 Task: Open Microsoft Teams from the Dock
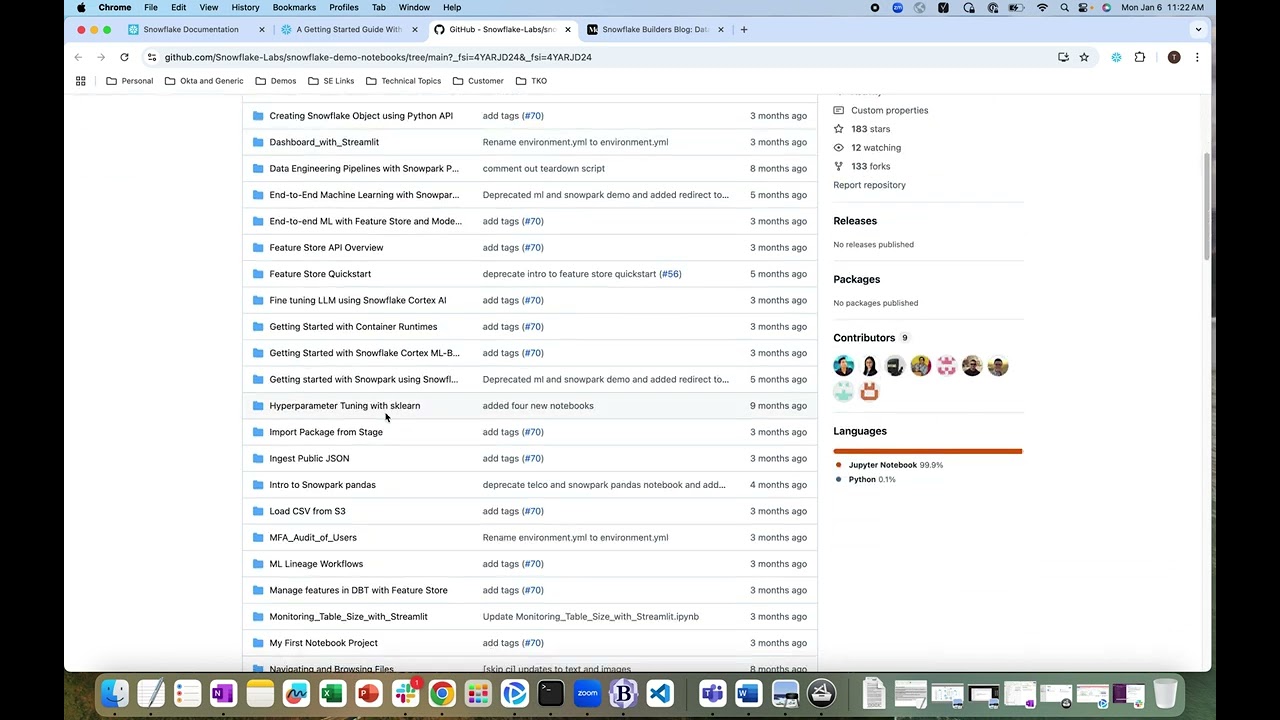coord(712,693)
